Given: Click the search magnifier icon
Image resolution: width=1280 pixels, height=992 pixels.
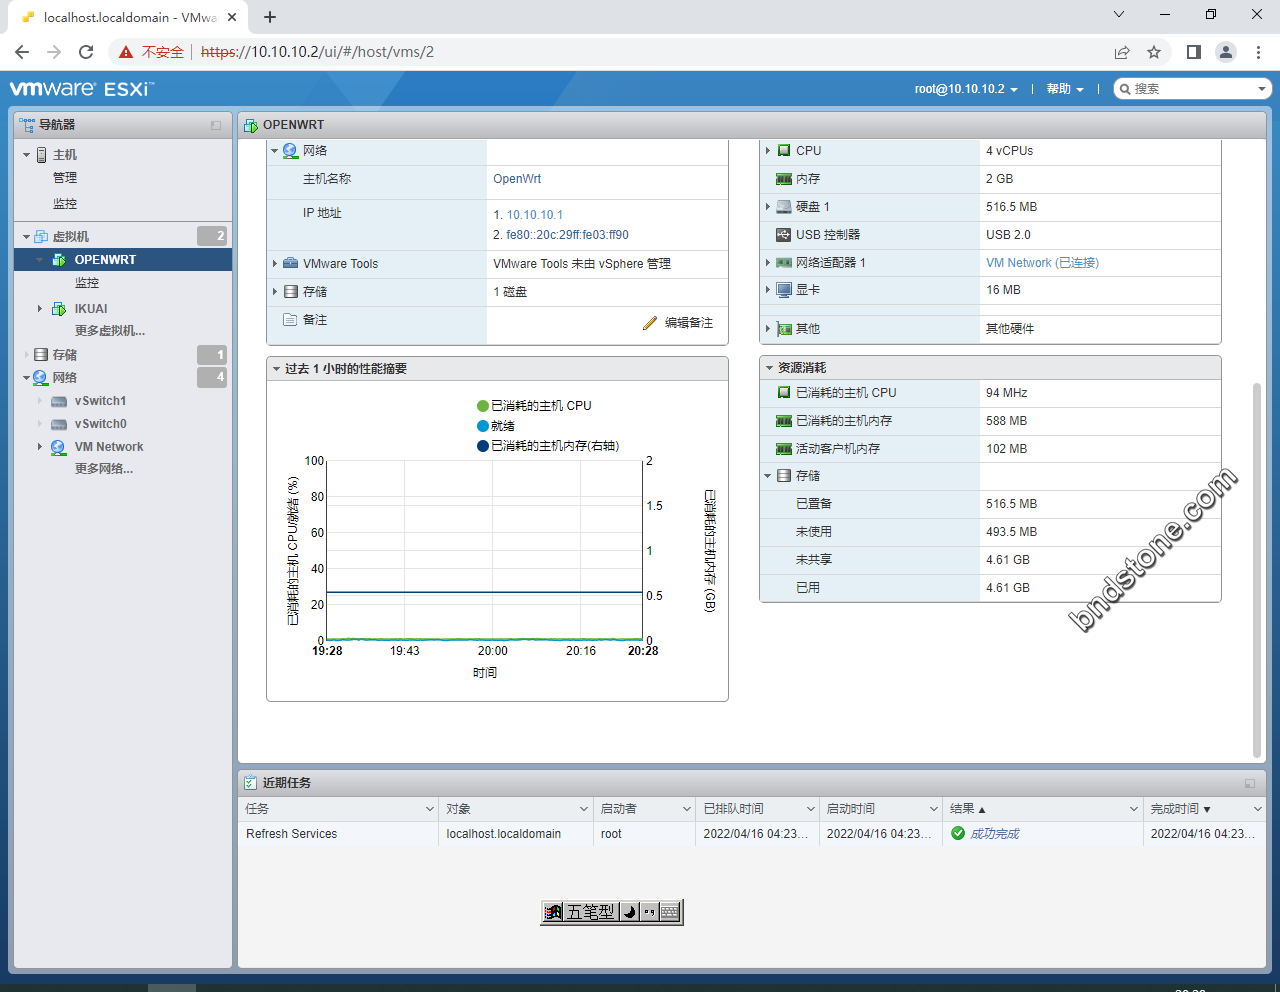Looking at the screenshot, I should (1125, 89).
